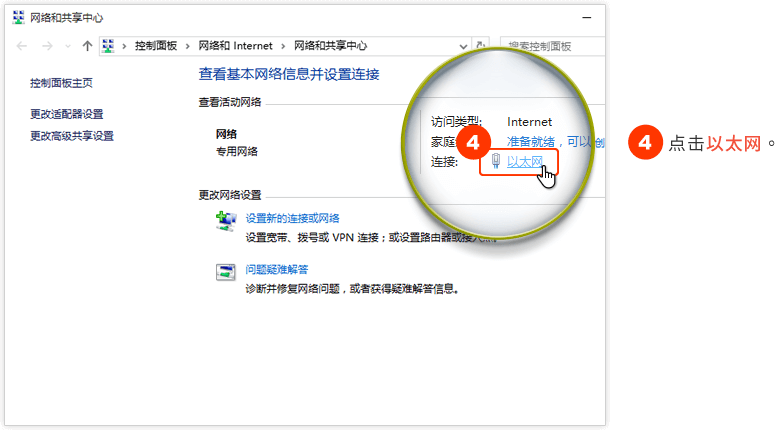
Task: Select 网络和 Internet in the address breadcrumb
Action: click(x=236, y=46)
